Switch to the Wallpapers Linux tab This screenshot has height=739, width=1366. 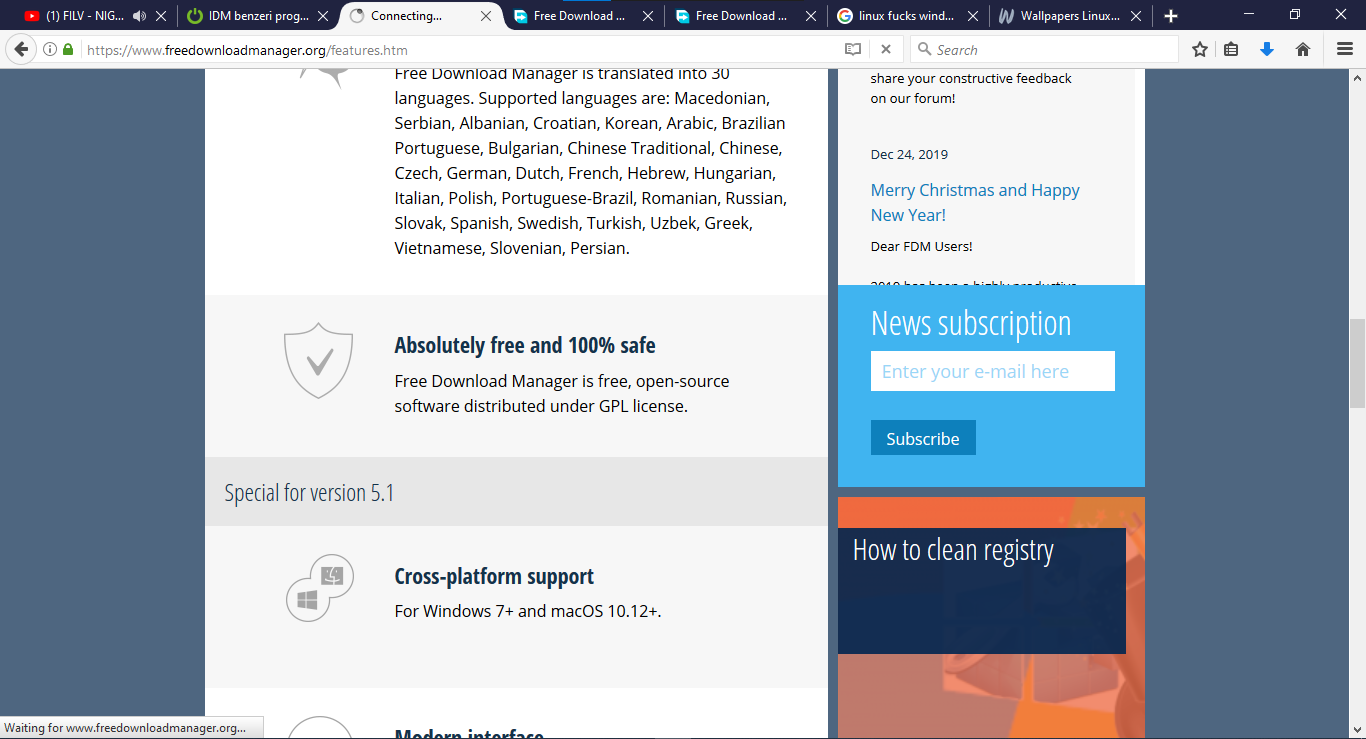click(1070, 16)
